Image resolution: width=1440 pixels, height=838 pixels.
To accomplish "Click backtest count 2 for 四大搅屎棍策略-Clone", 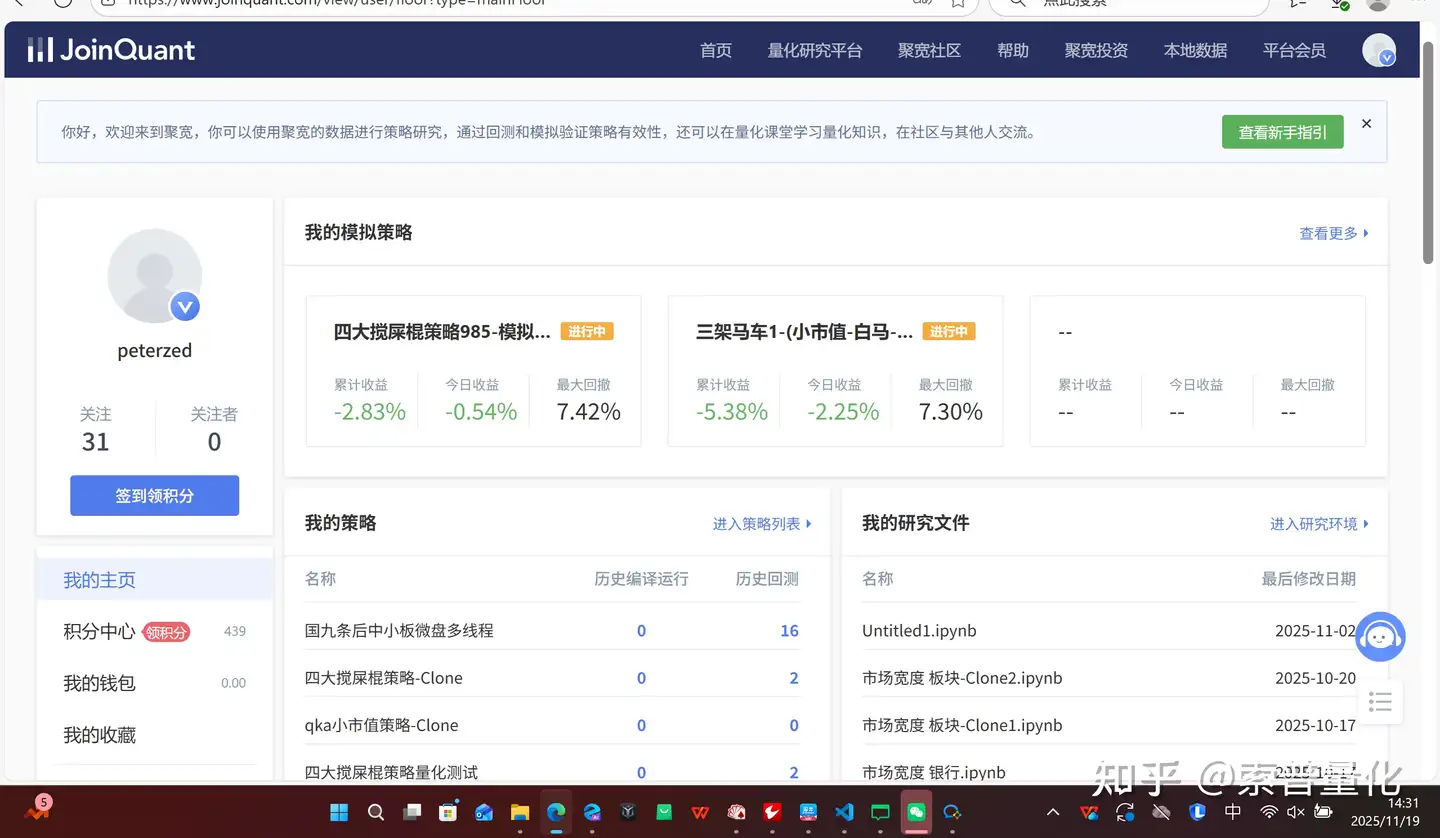I will [x=794, y=678].
